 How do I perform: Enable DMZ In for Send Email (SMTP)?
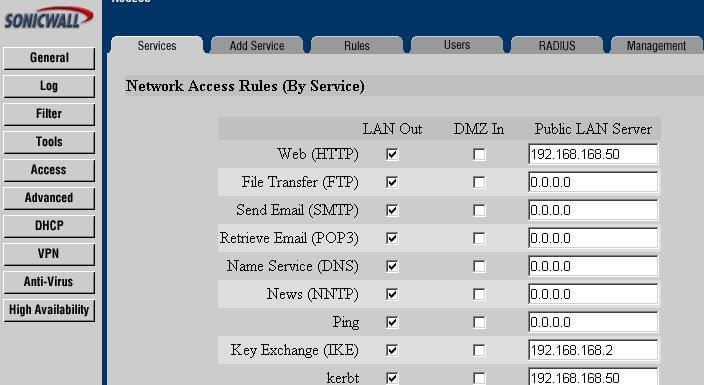point(479,210)
